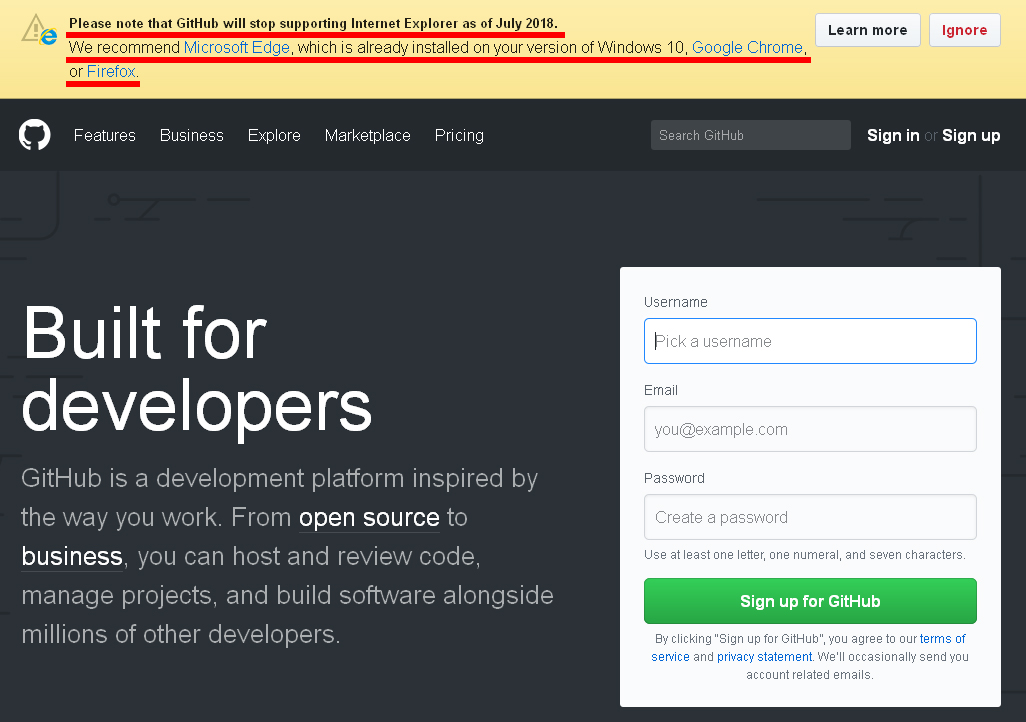Click the Password field label
The width and height of the screenshot is (1026, 722).
(674, 478)
